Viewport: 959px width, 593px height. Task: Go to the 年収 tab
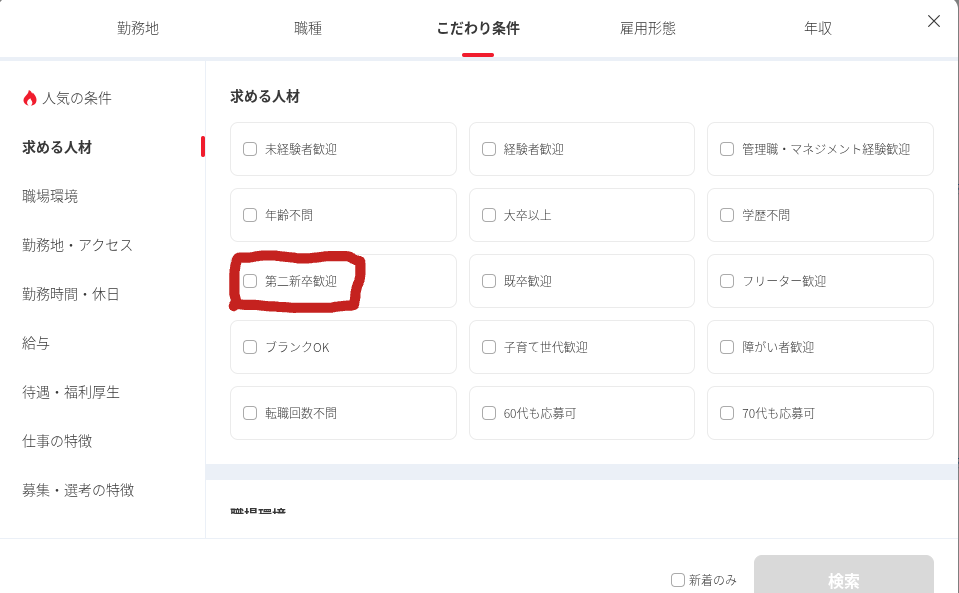817,28
